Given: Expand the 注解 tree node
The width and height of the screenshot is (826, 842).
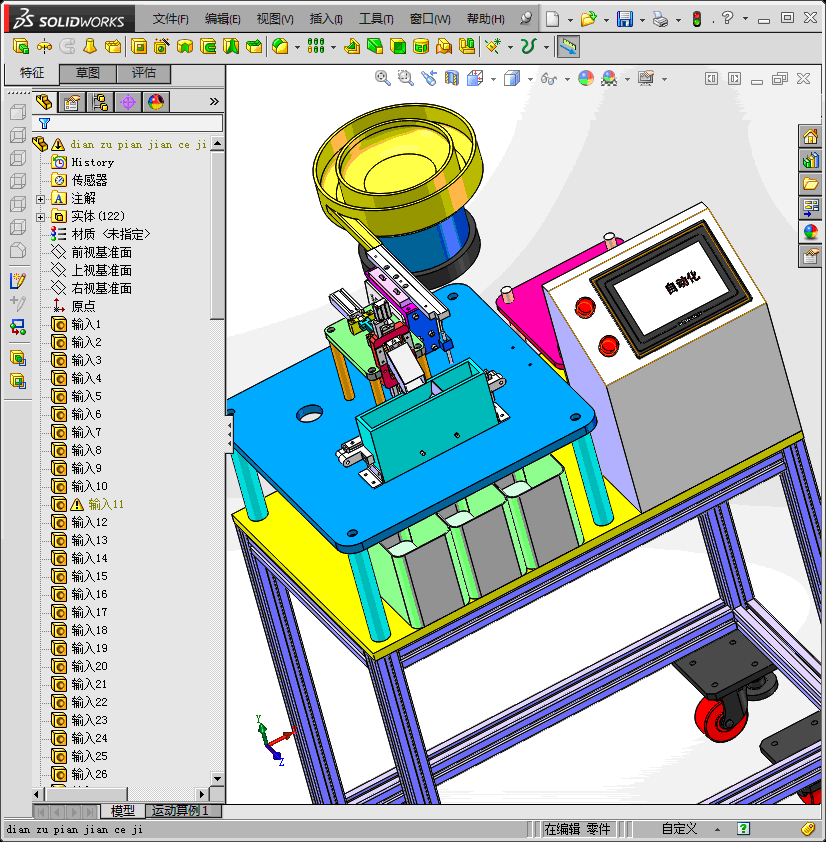Looking at the screenshot, I should [40, 199].
